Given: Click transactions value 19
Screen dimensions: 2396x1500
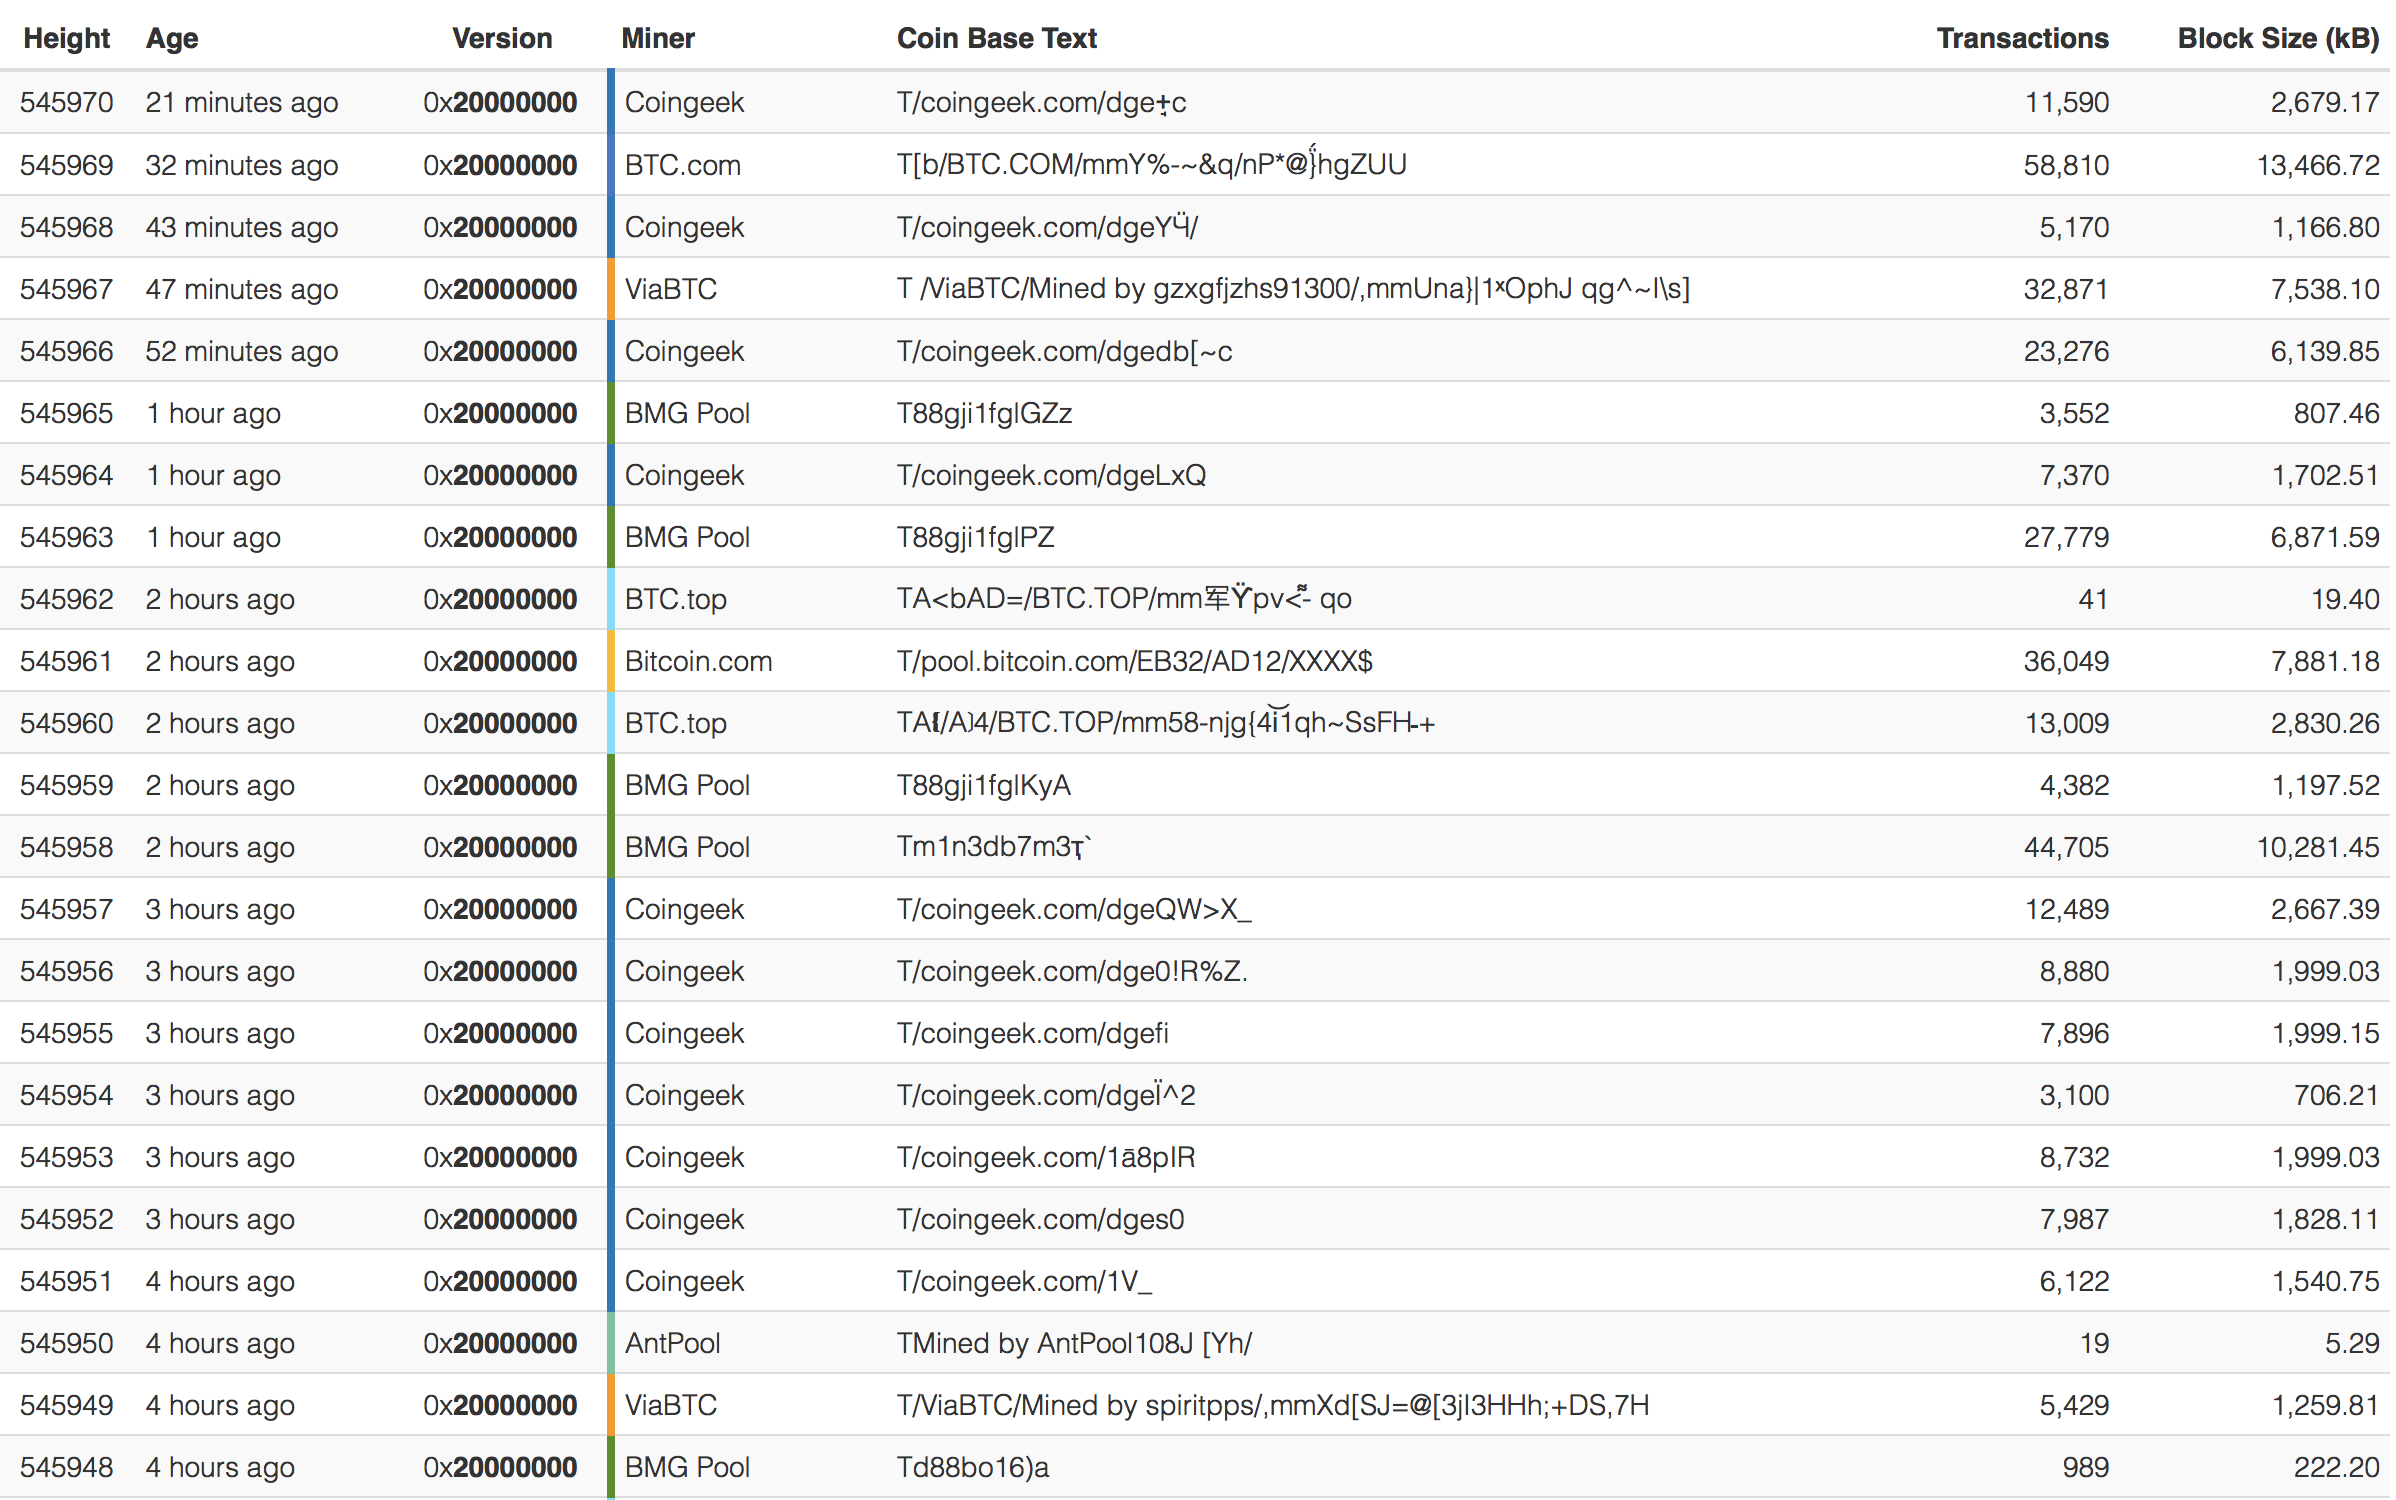Looking at the screenshot, I should [2094, 1343].
